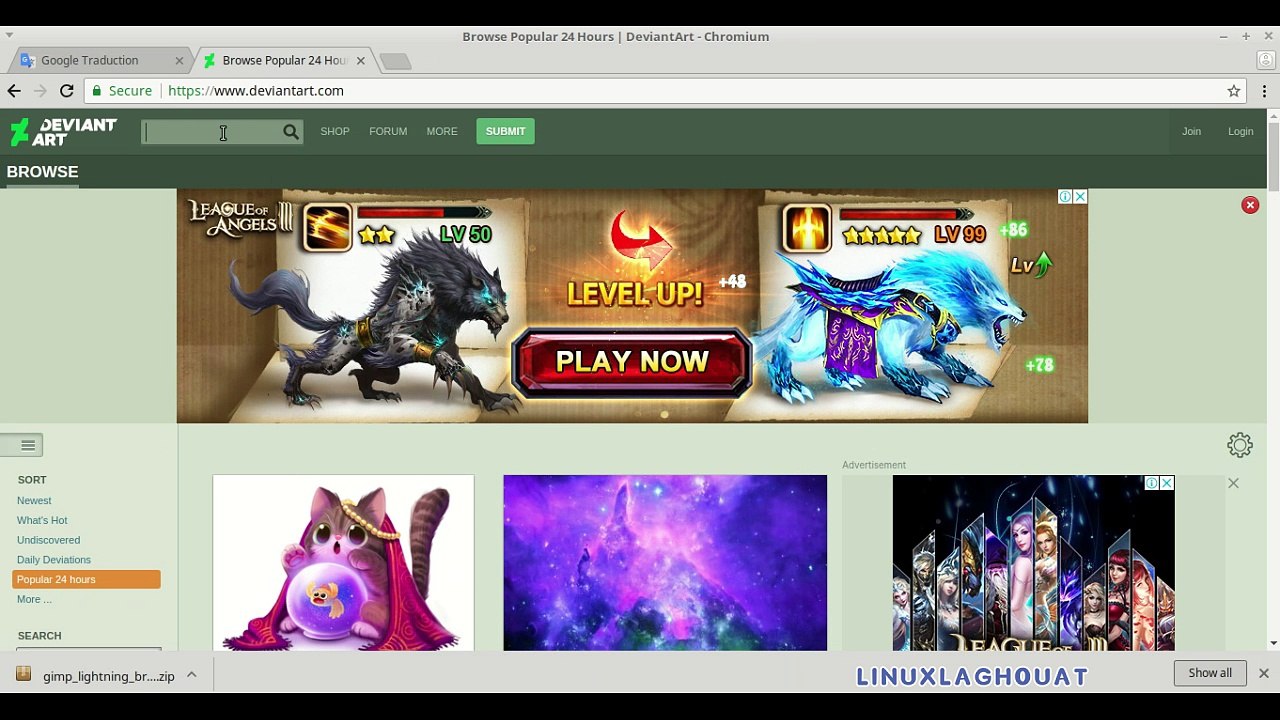Close the Google Traduction tab

[x=179, y=61]
